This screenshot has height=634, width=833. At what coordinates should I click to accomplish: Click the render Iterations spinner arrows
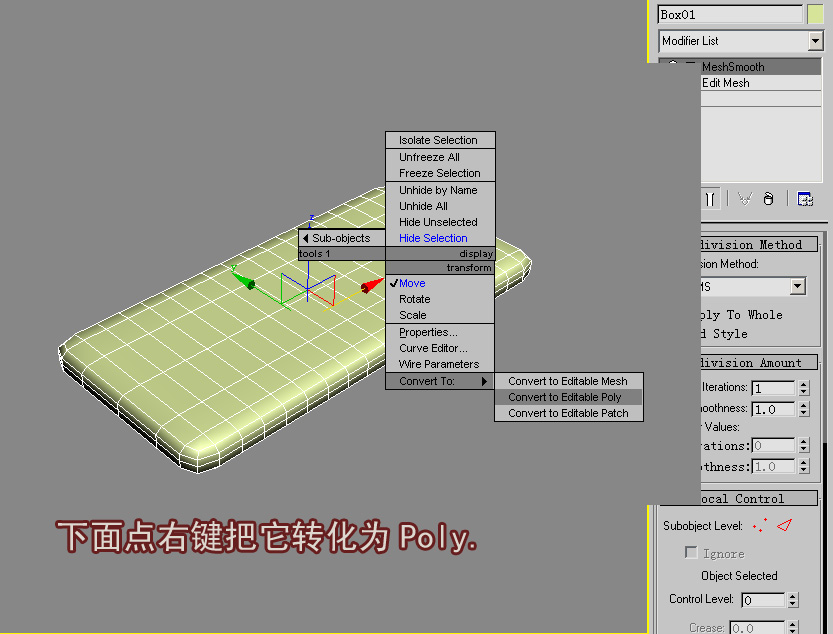[x=804, y=445]
